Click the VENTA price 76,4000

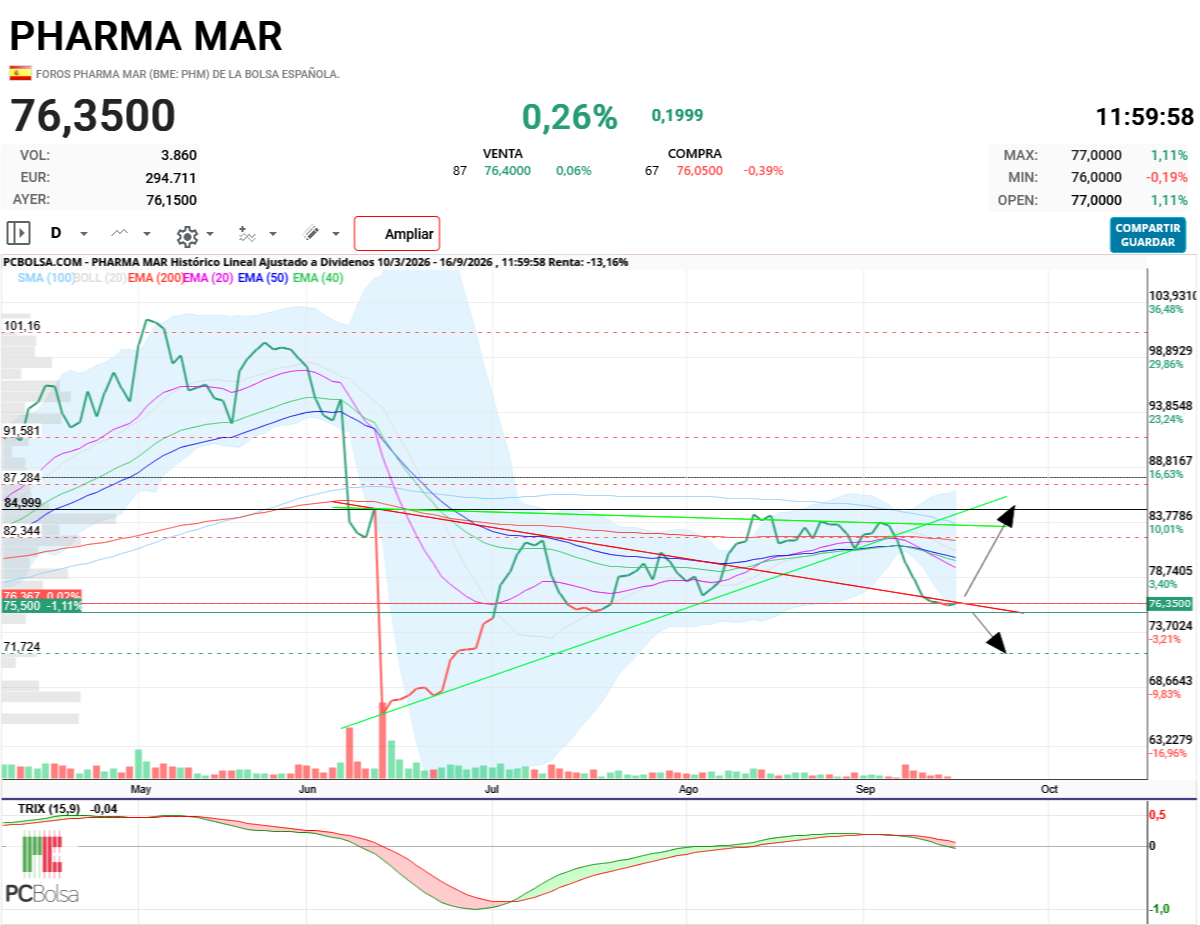point(508,170)
